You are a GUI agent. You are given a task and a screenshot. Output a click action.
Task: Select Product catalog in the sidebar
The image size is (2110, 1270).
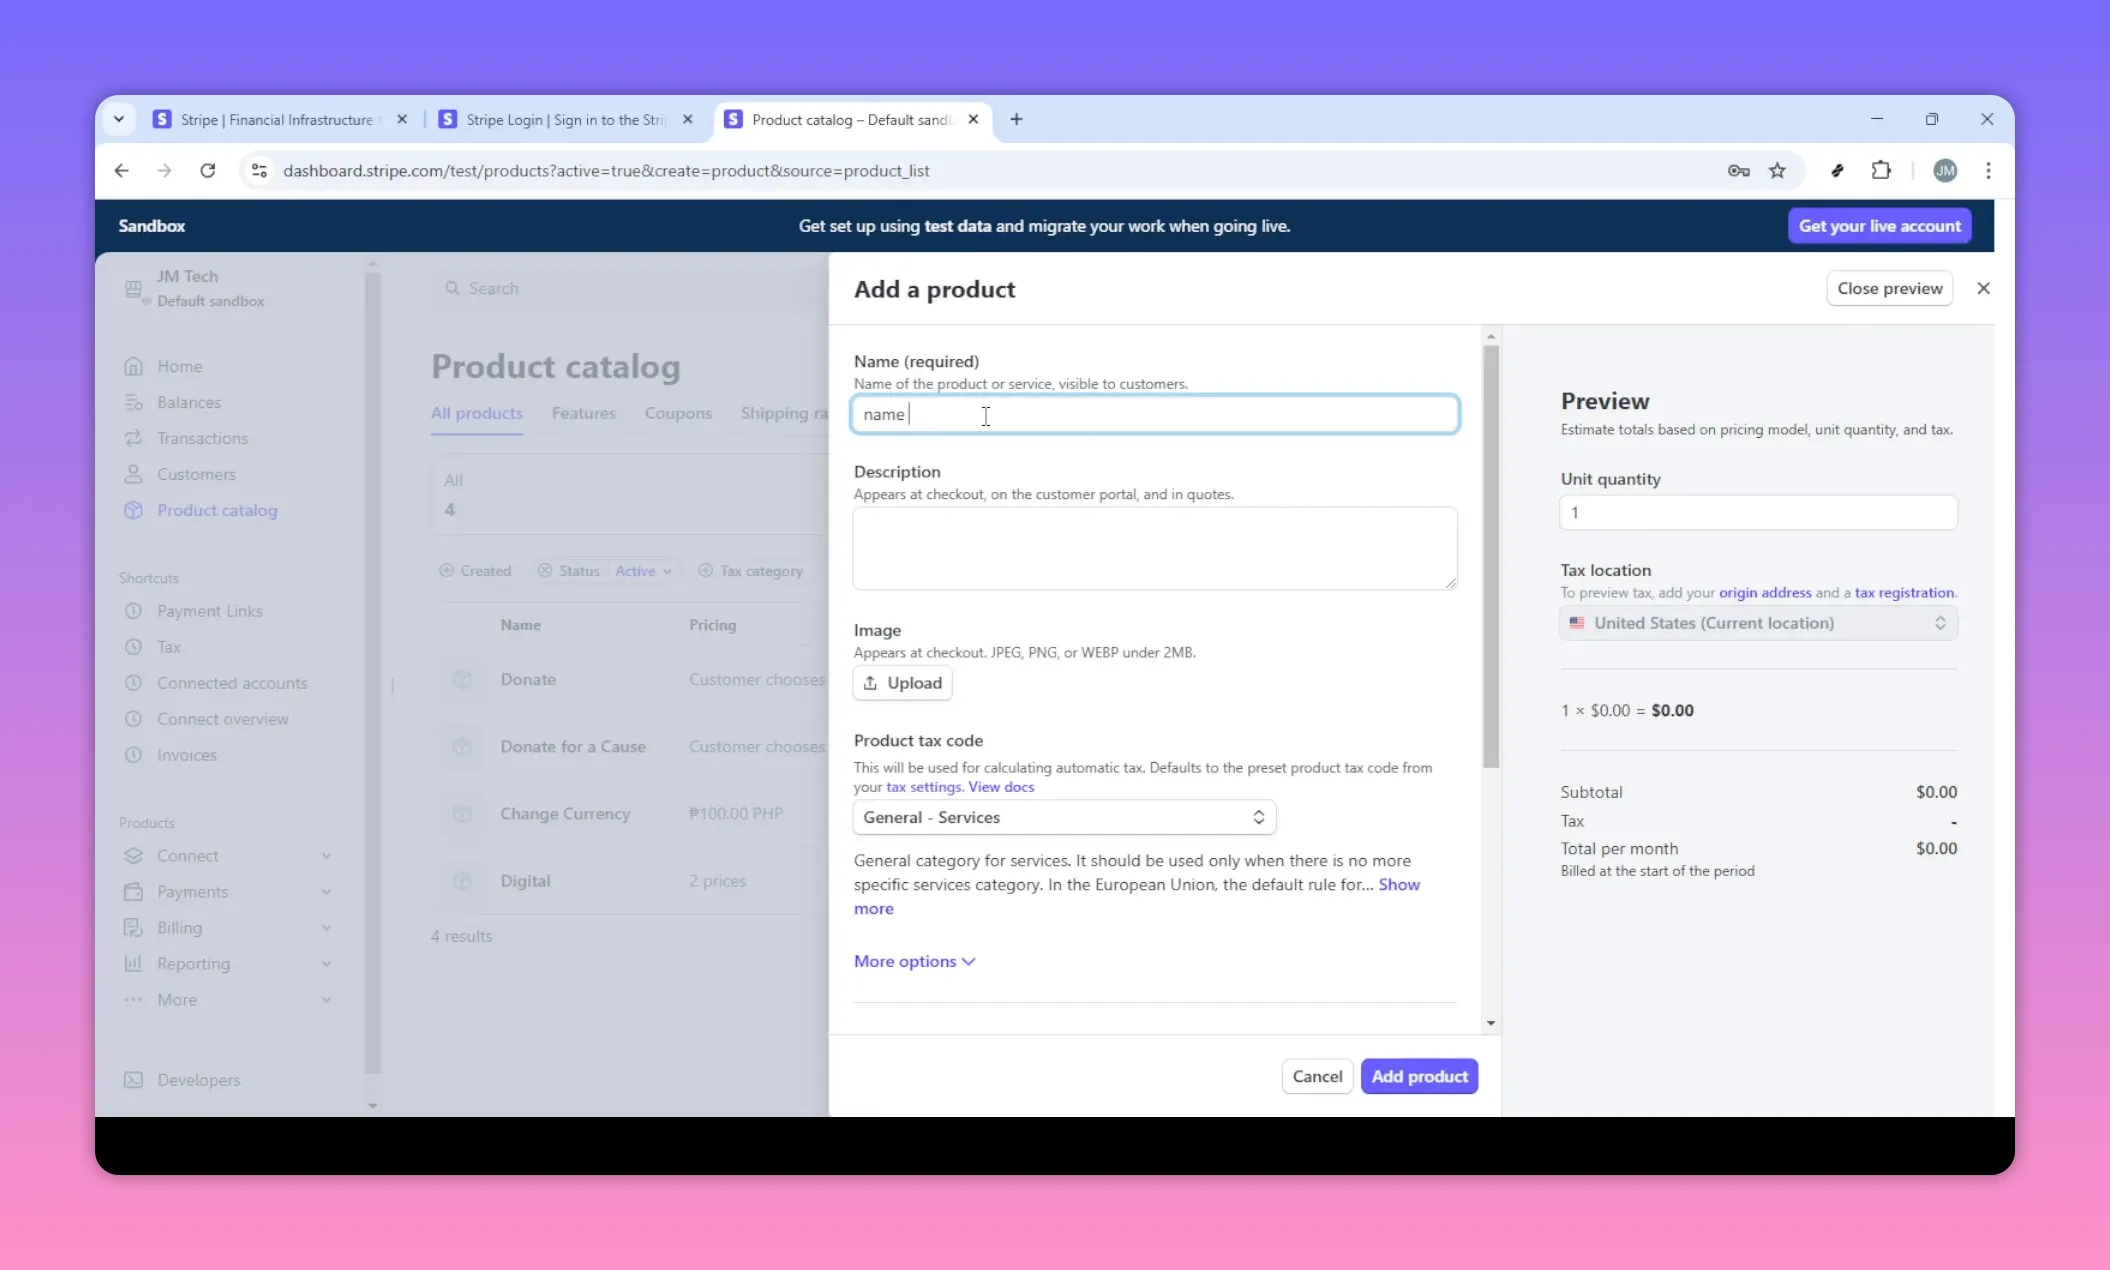click(x=217, y=510)
